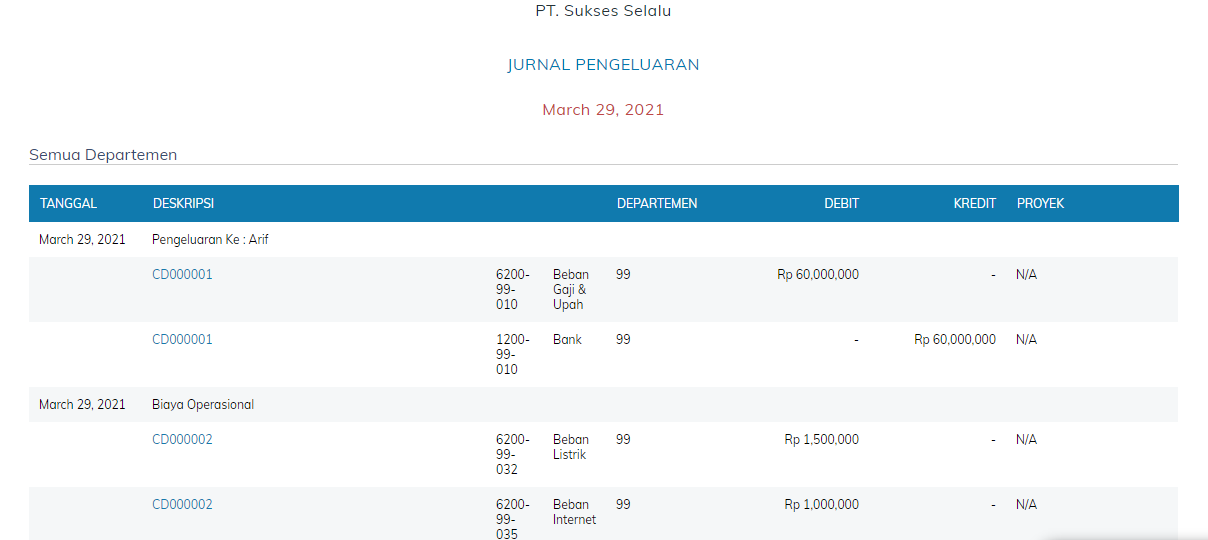Click the Beban Listrik account name
The image size is (1208, 540).
pos(571,447)
